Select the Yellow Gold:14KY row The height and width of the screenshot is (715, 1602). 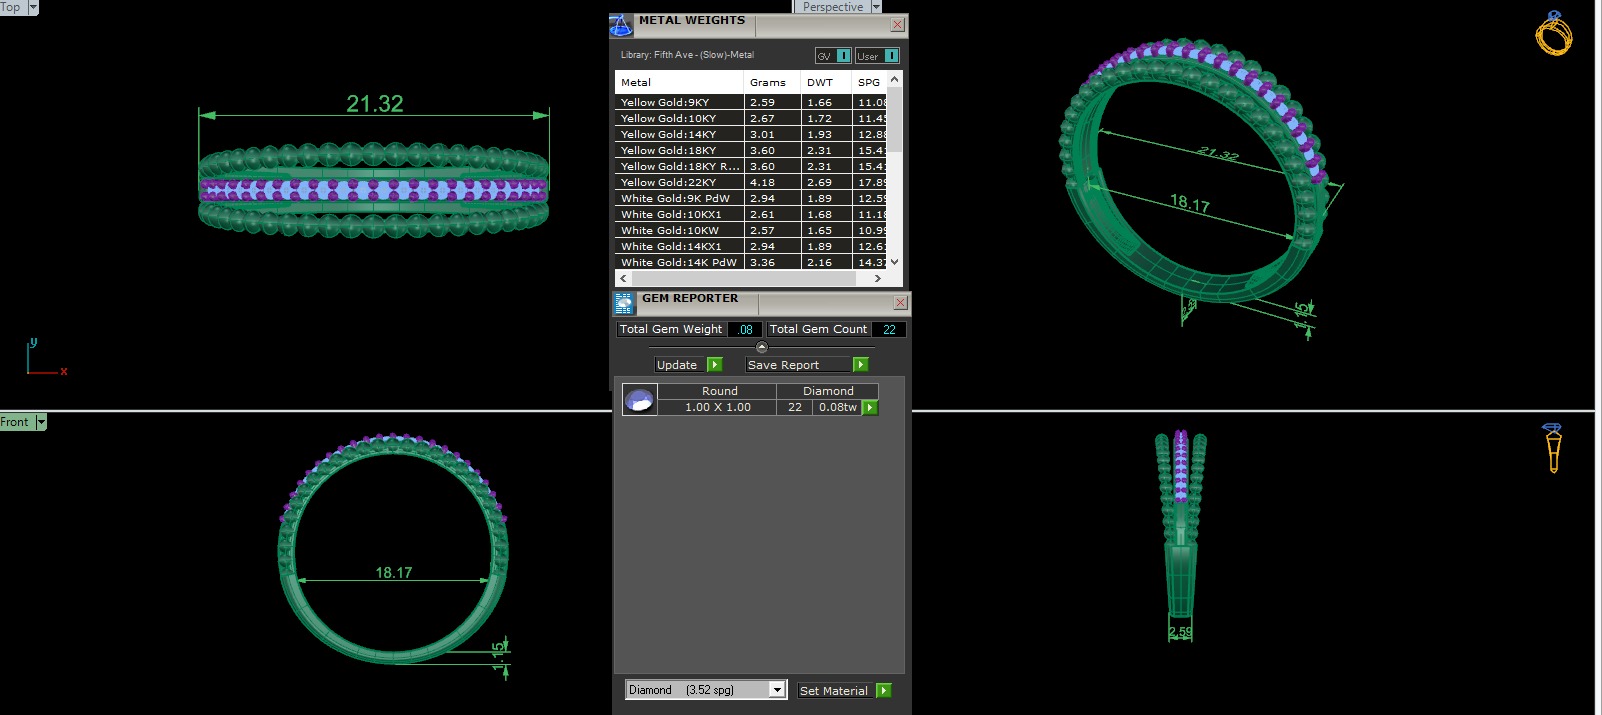pyautogui.click(x=751, y=134)
